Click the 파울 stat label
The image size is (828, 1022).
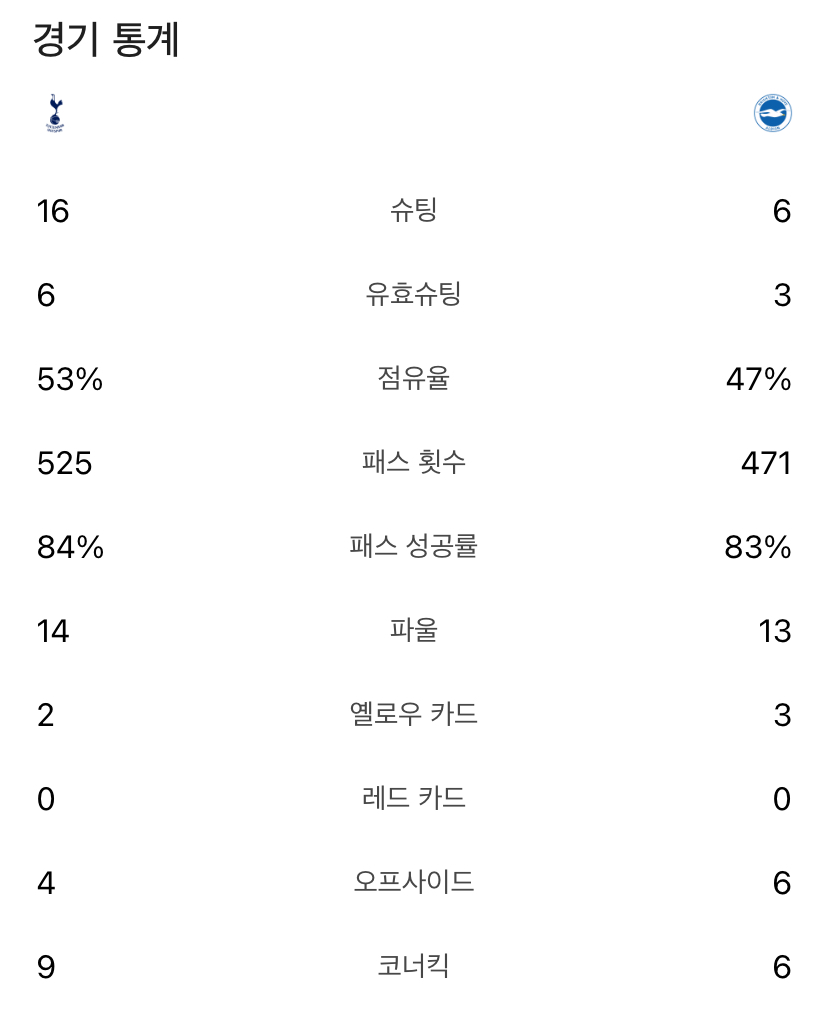(413, 630)
